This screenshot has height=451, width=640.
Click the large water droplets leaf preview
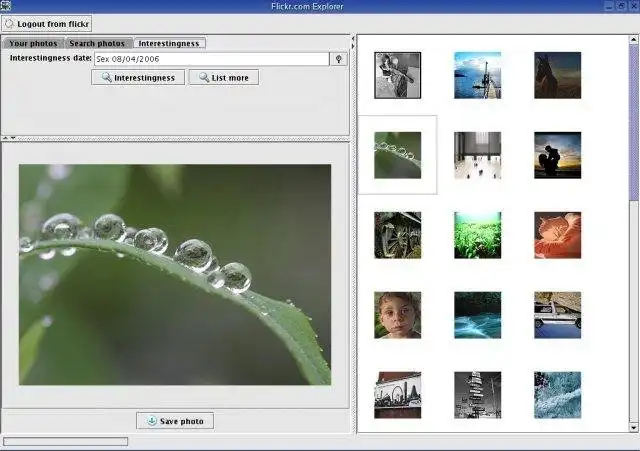[x=175, y=275]
